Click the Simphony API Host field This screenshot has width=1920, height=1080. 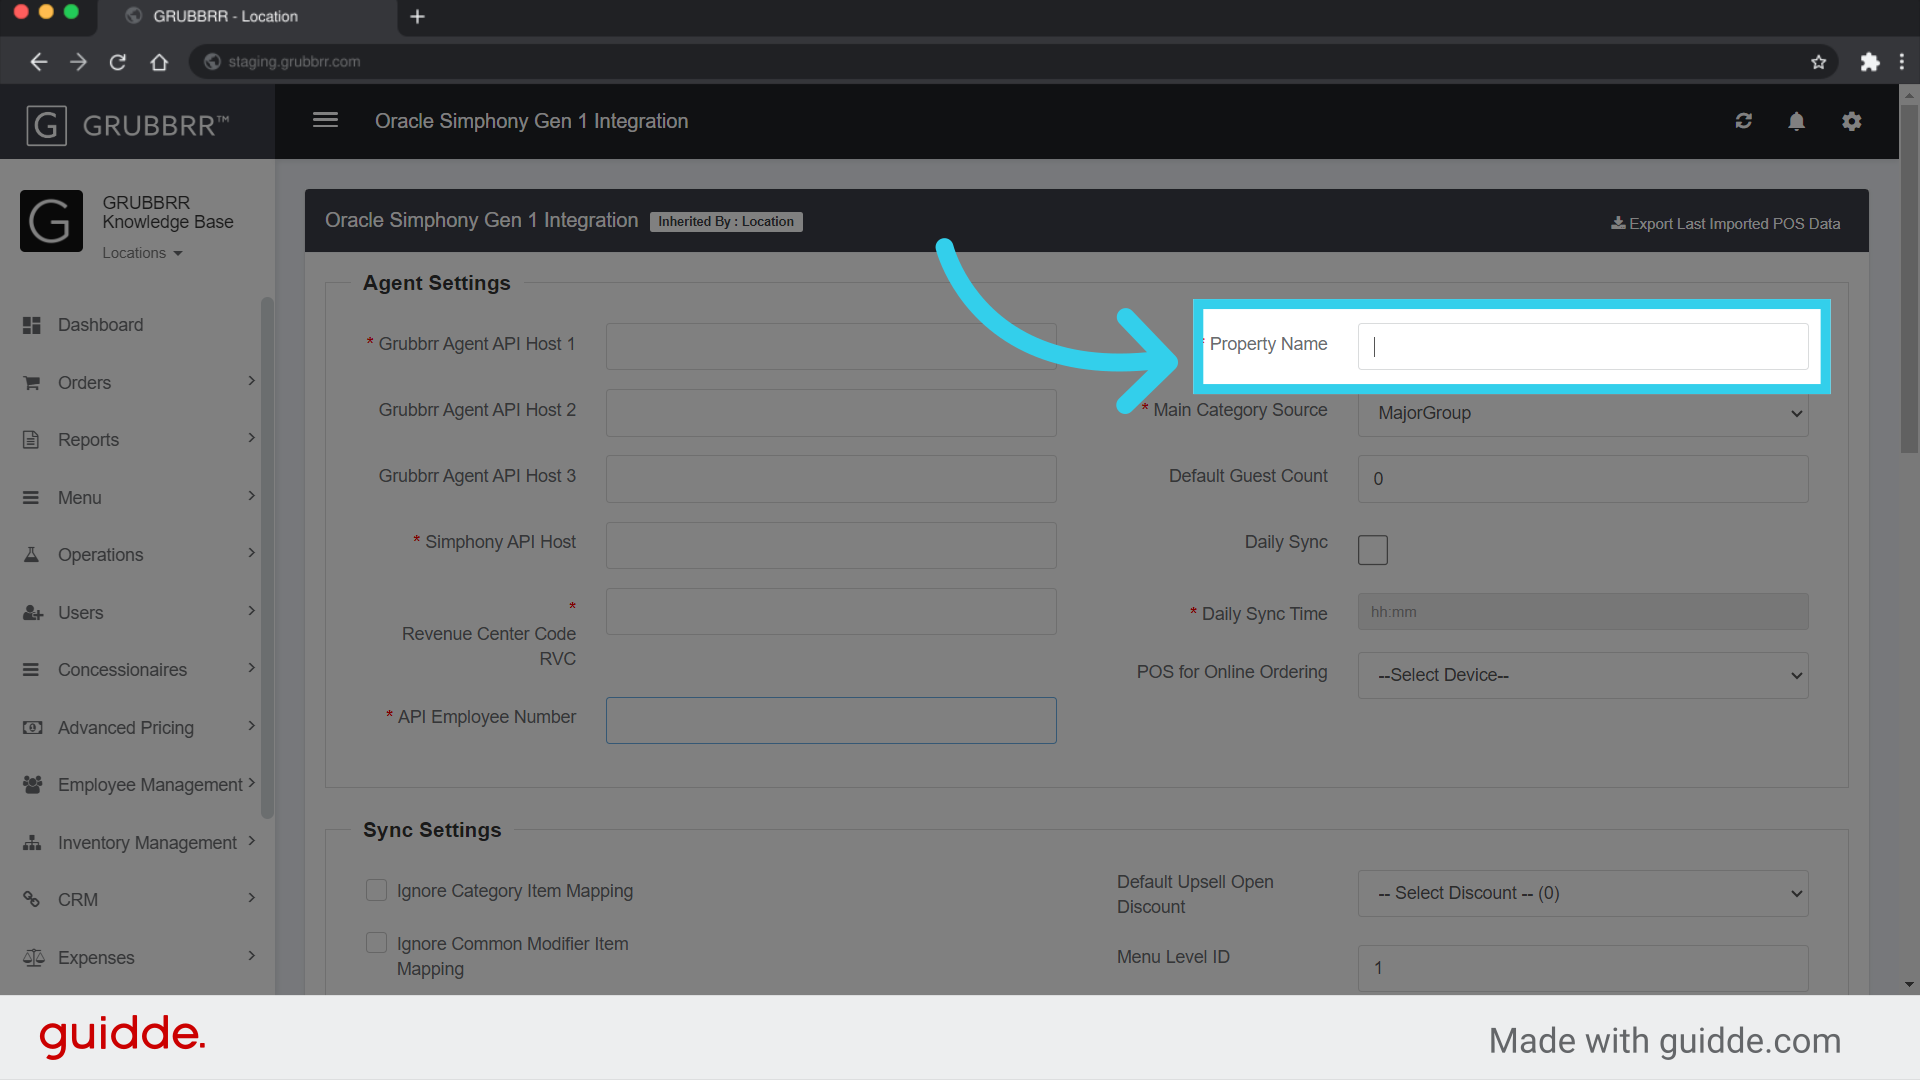831,545
